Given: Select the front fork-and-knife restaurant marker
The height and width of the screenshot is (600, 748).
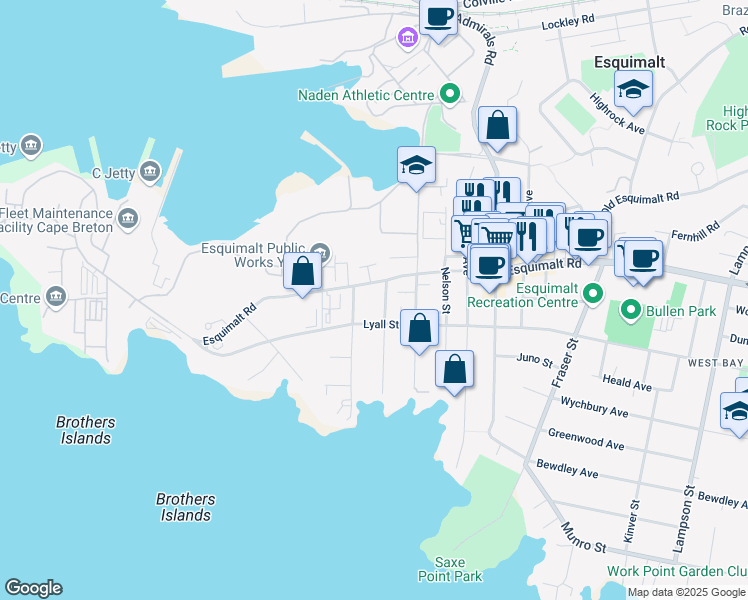Looking at the screenshot, I should 528,238.
